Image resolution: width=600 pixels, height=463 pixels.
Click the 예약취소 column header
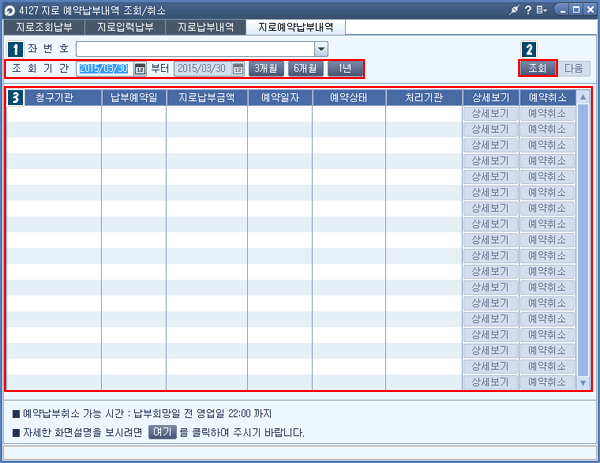click(548, 98)
